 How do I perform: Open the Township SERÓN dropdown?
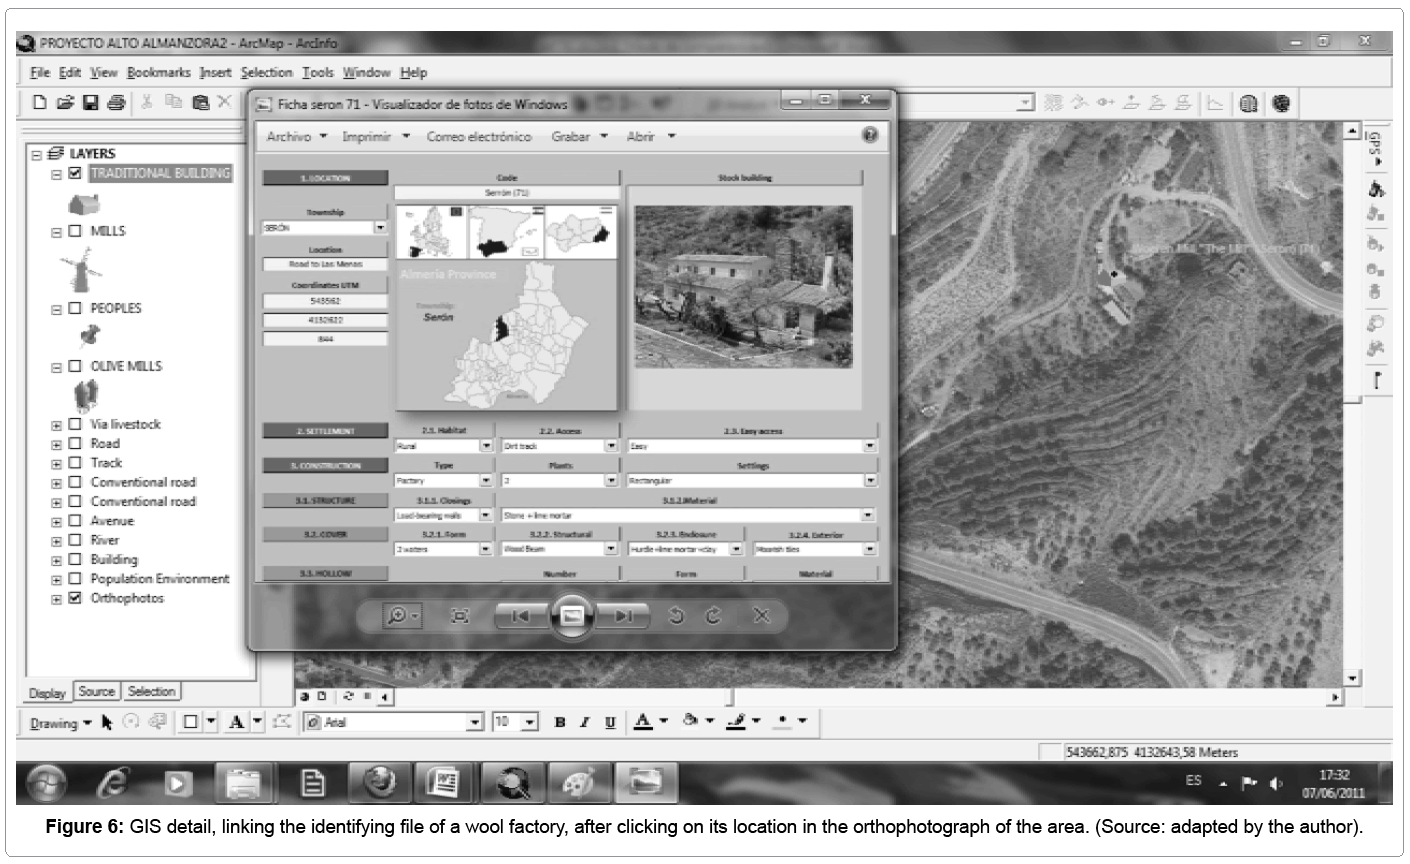coord(379,228)
